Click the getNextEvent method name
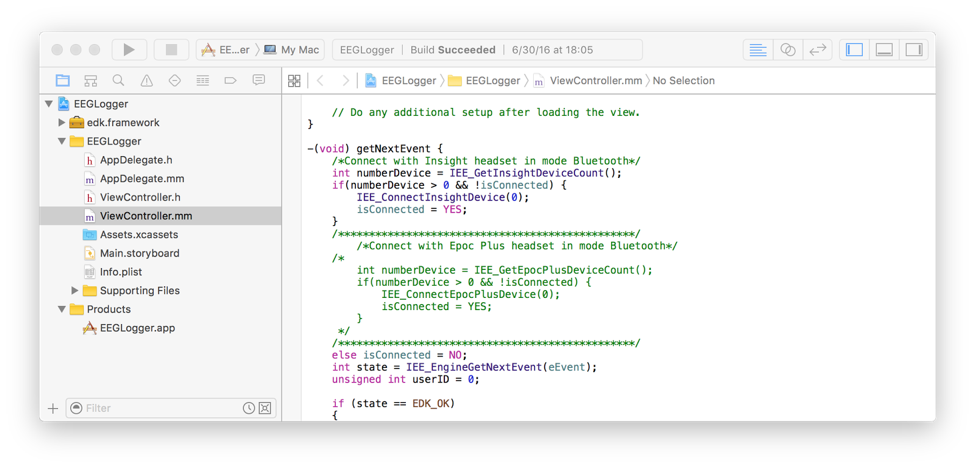The height and width of the screenshot is (468, 975). point(394,149)
